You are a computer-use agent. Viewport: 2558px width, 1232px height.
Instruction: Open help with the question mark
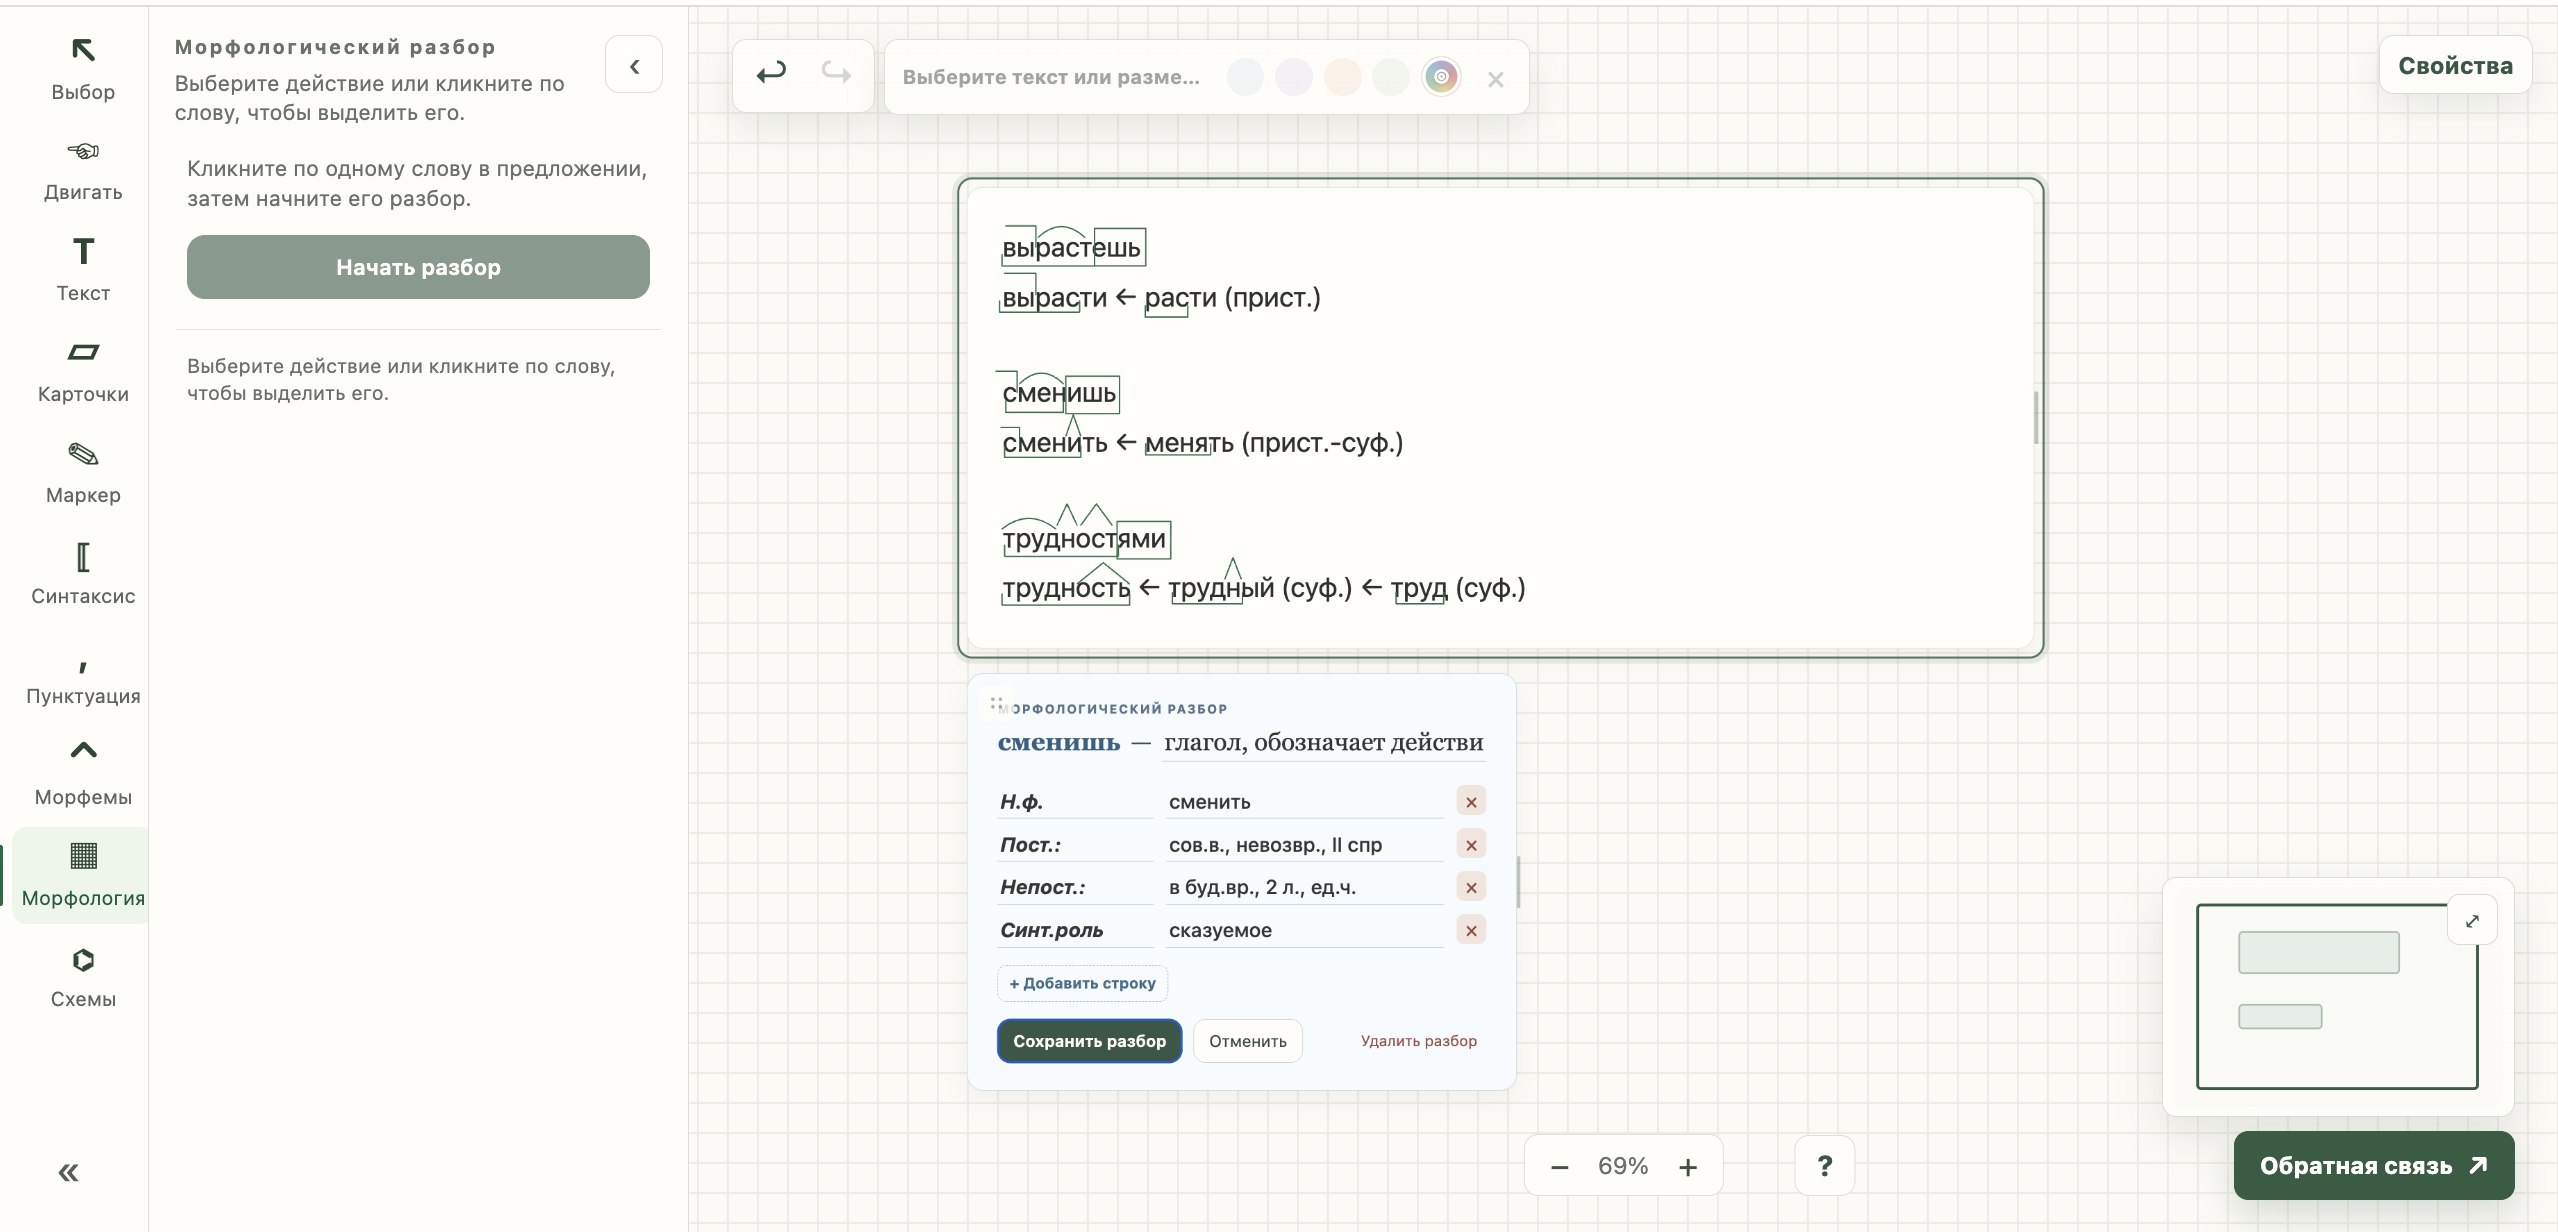(x=1824, y=1165)
